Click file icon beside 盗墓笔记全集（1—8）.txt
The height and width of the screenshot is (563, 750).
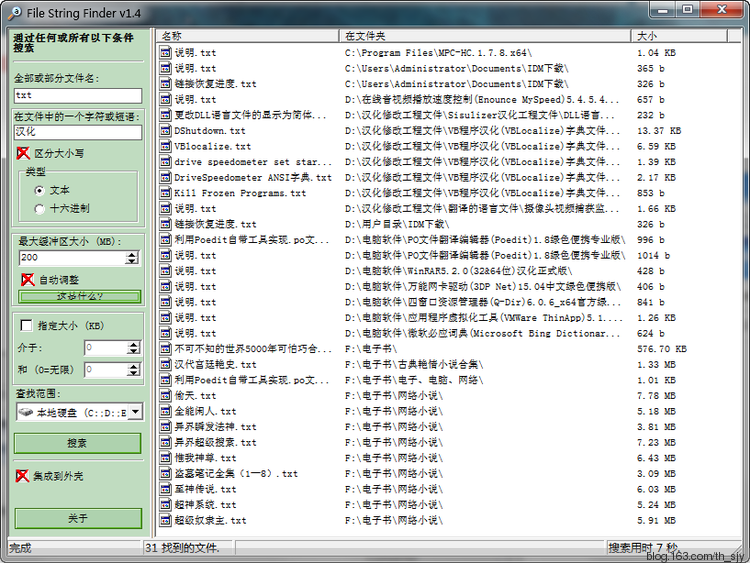click(165, 474)
